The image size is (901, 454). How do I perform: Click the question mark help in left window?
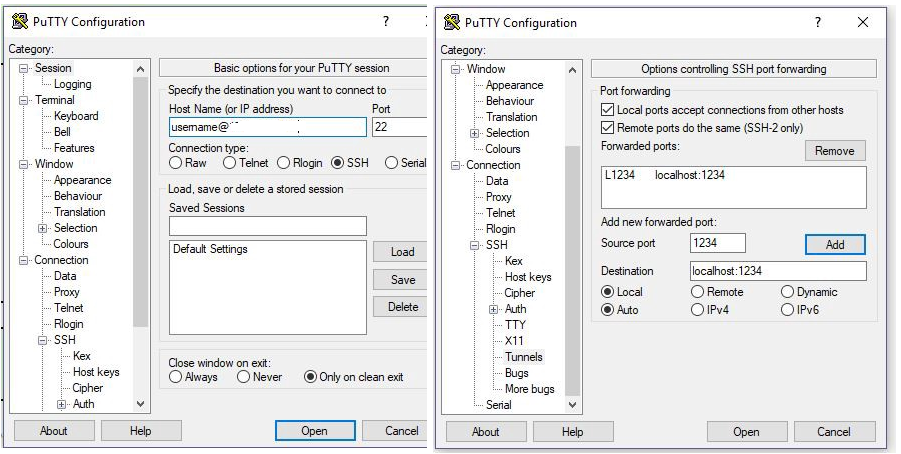386,21
